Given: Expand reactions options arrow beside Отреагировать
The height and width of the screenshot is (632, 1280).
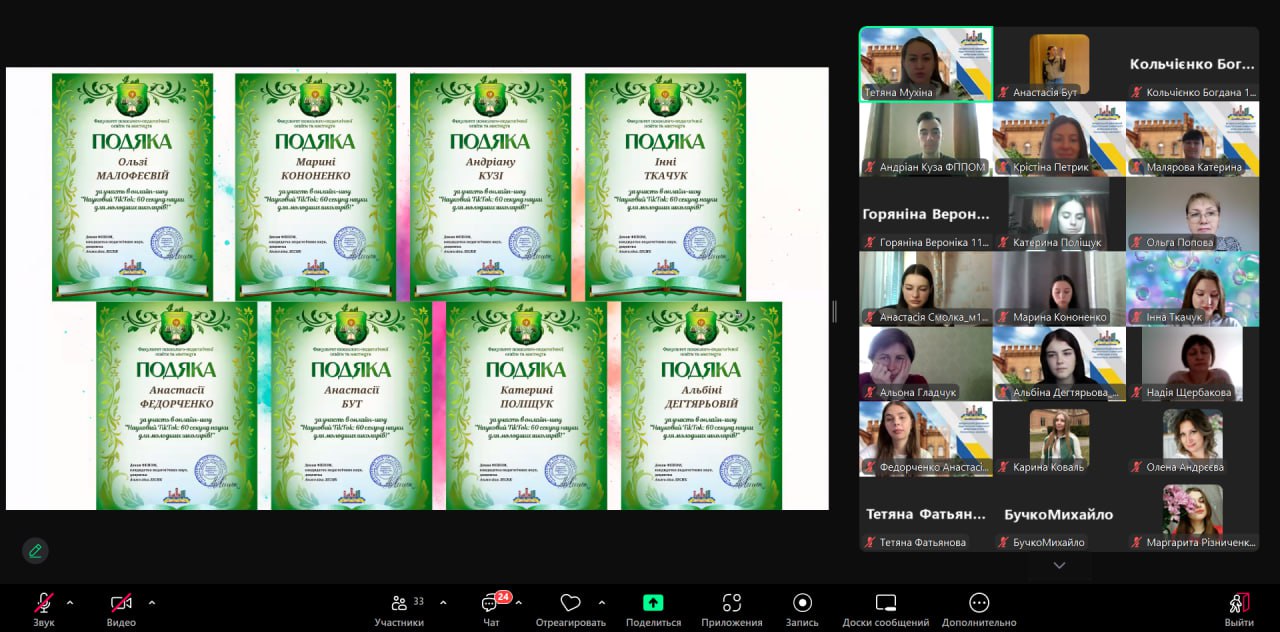Looking at the screenshot, I should click(601, 603).
